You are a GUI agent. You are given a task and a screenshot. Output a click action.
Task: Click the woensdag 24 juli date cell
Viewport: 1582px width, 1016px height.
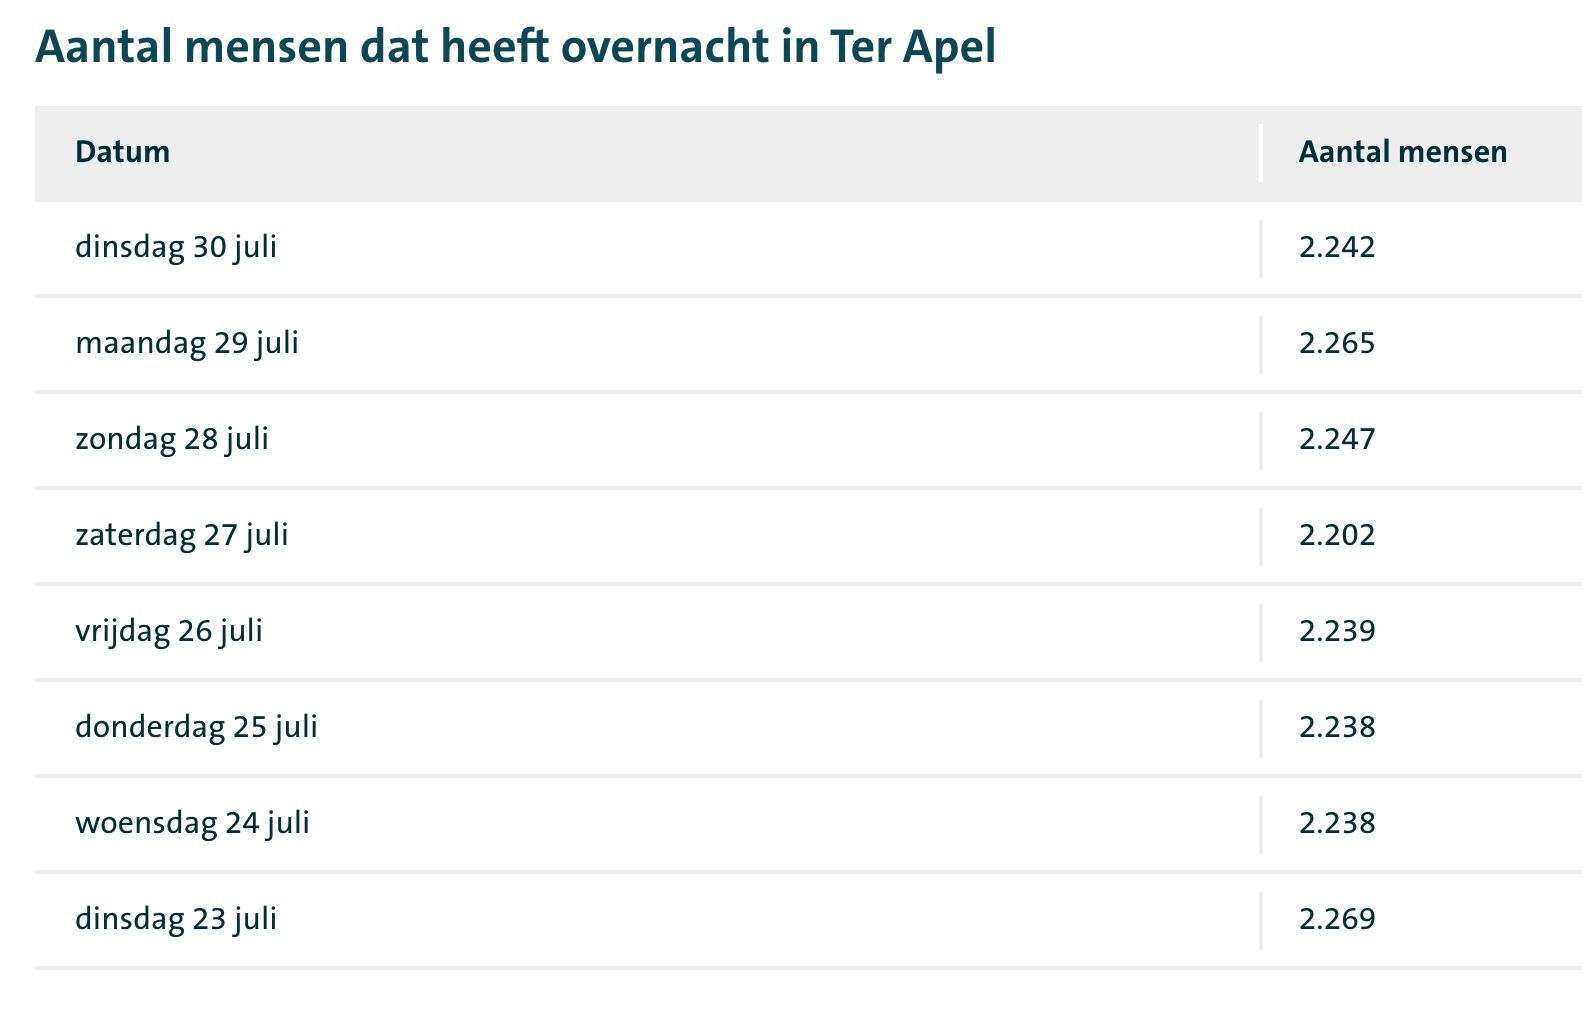[x=192, y=823]
